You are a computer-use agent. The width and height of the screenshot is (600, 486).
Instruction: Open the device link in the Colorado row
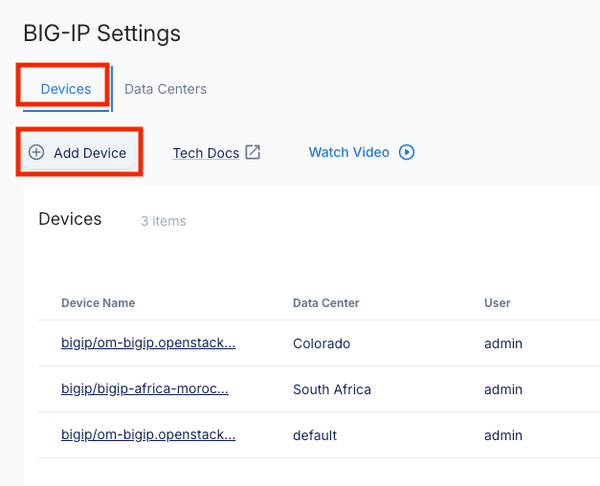[148, 344]
